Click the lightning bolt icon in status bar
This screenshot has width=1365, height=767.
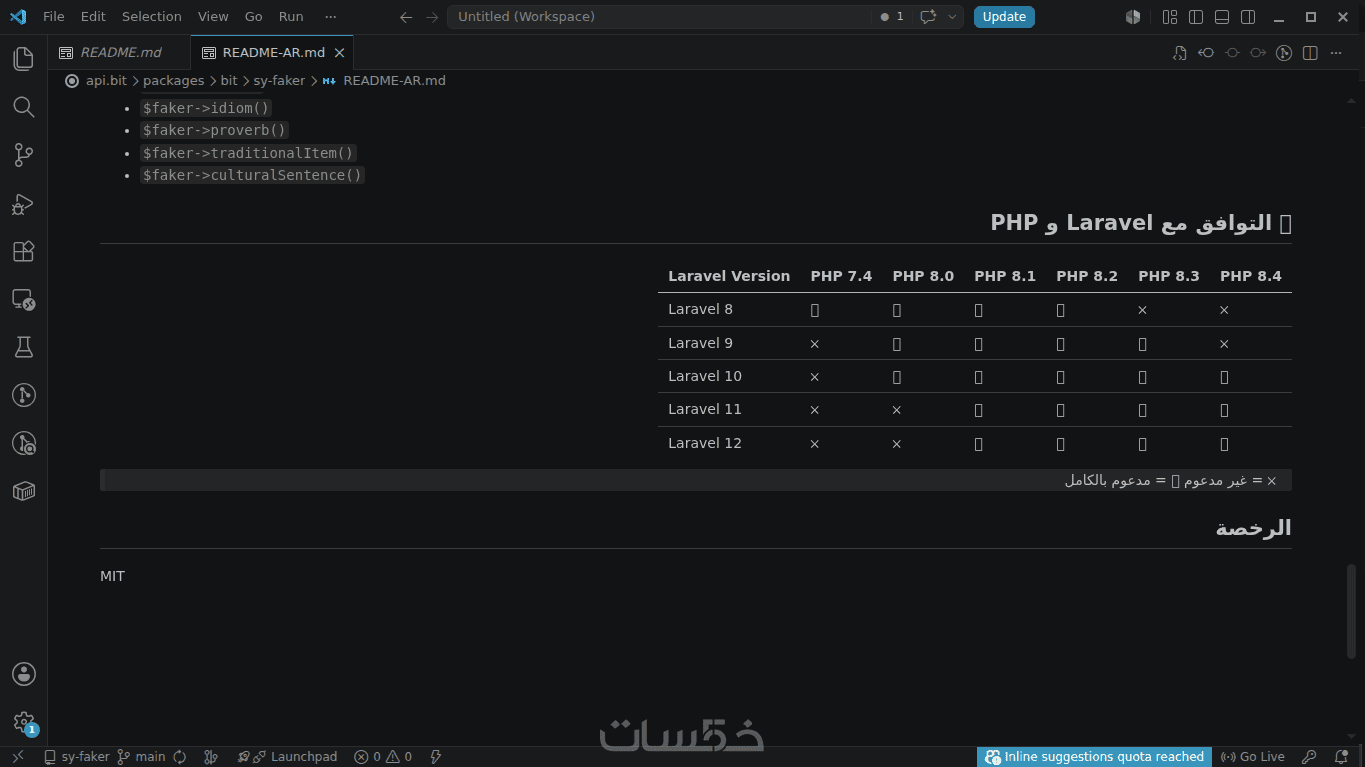click(x=435, y=757)
